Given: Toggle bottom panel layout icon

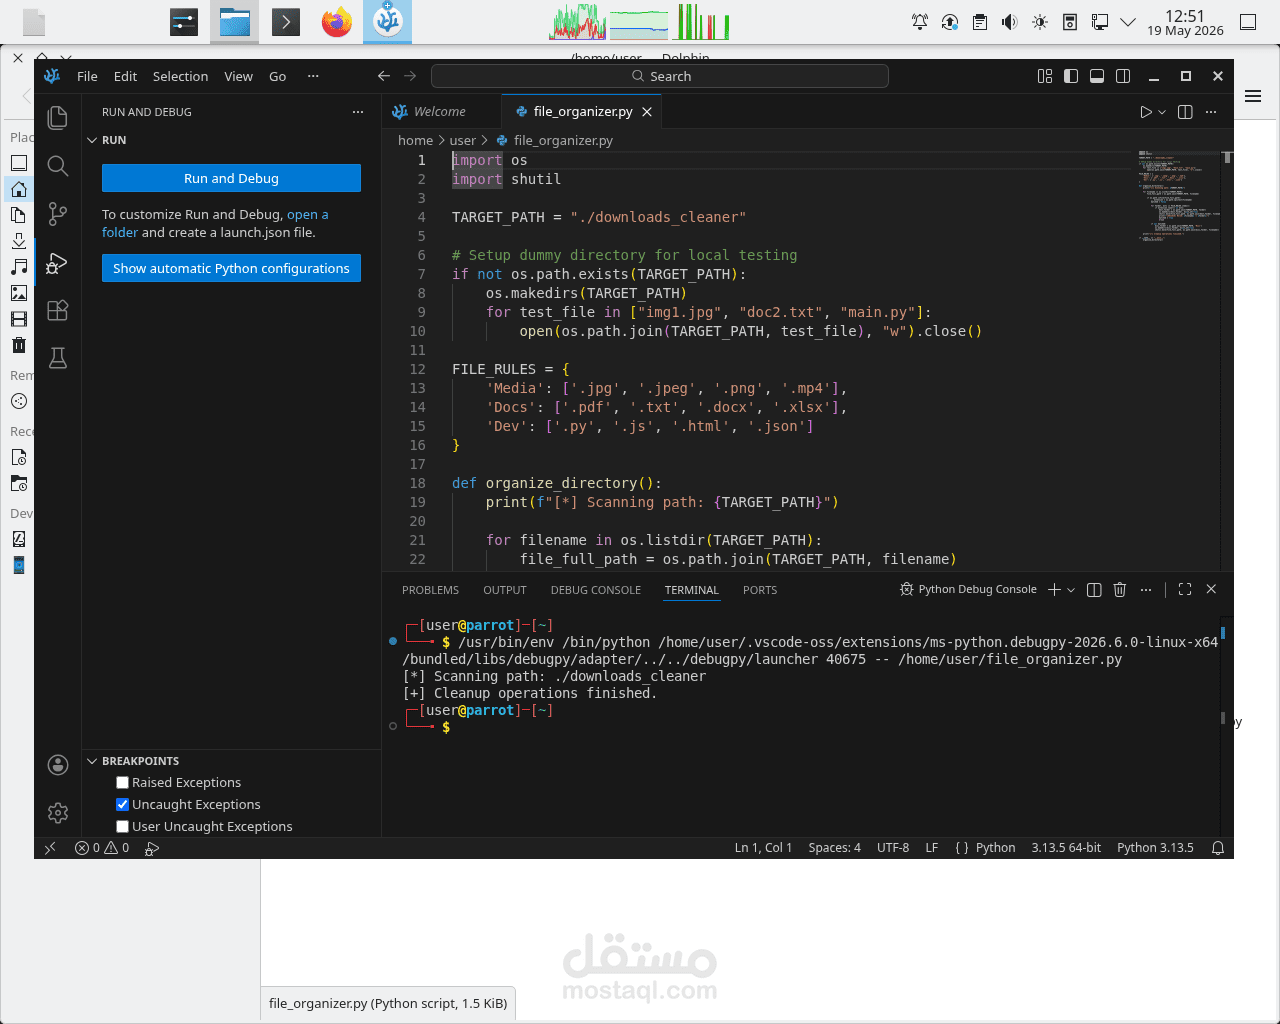Looking at the screenshot, I should (1097, 76).
